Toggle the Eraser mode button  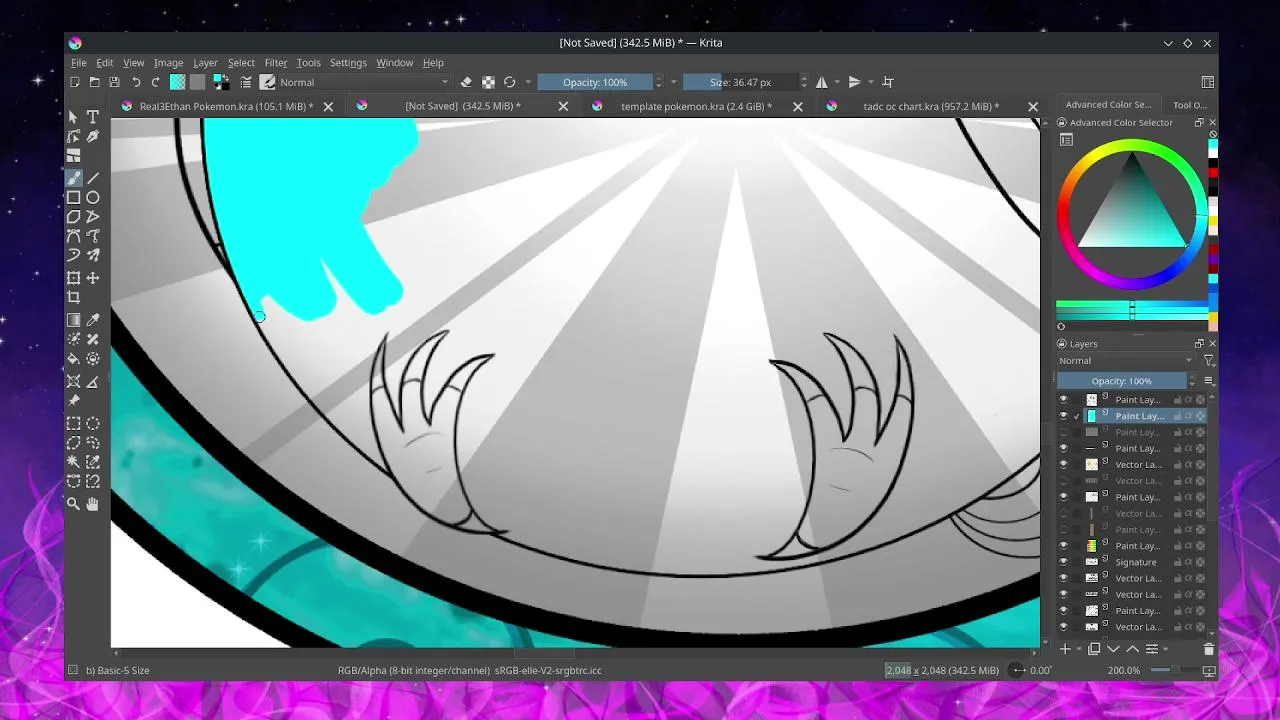coord(466,82)
